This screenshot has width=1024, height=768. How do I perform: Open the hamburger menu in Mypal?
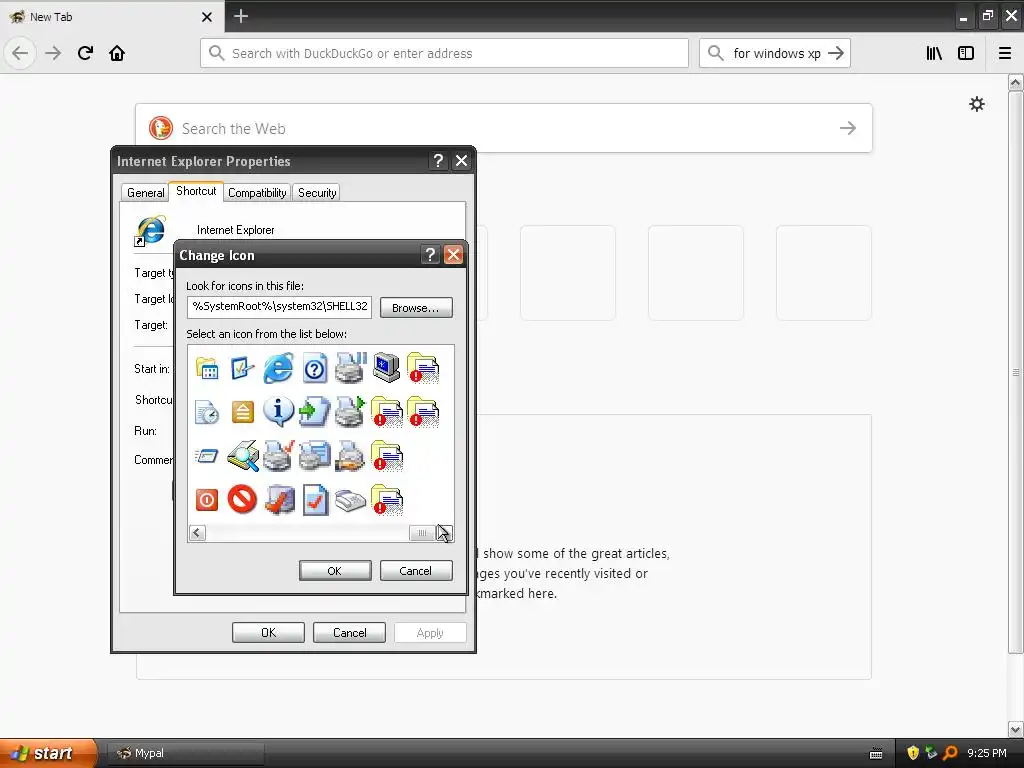[1005, 53]
